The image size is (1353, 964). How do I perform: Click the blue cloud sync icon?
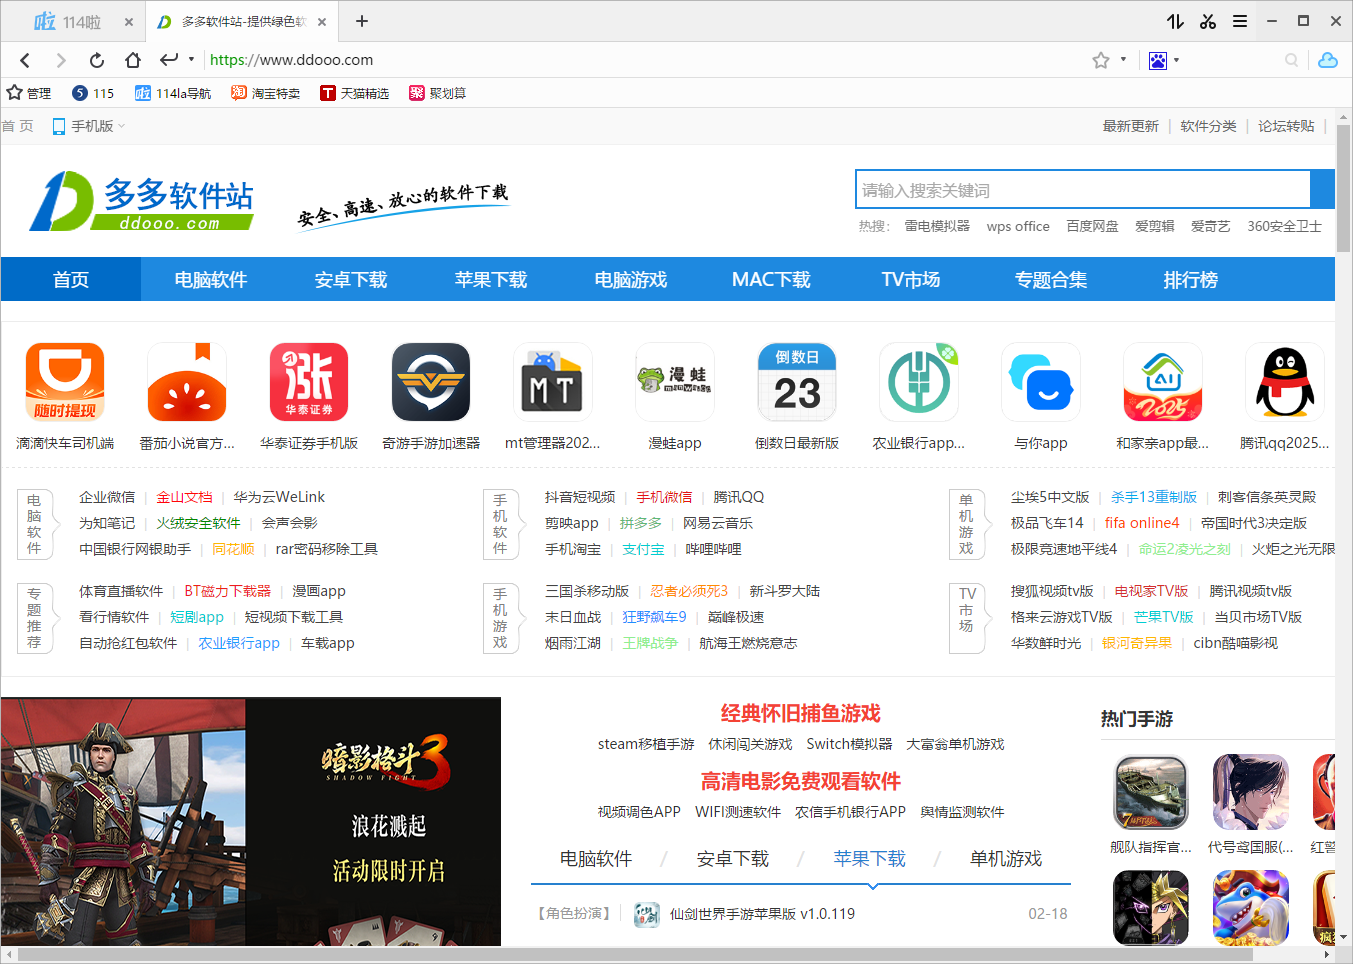pyautogui.click(x=1328, y=60)
